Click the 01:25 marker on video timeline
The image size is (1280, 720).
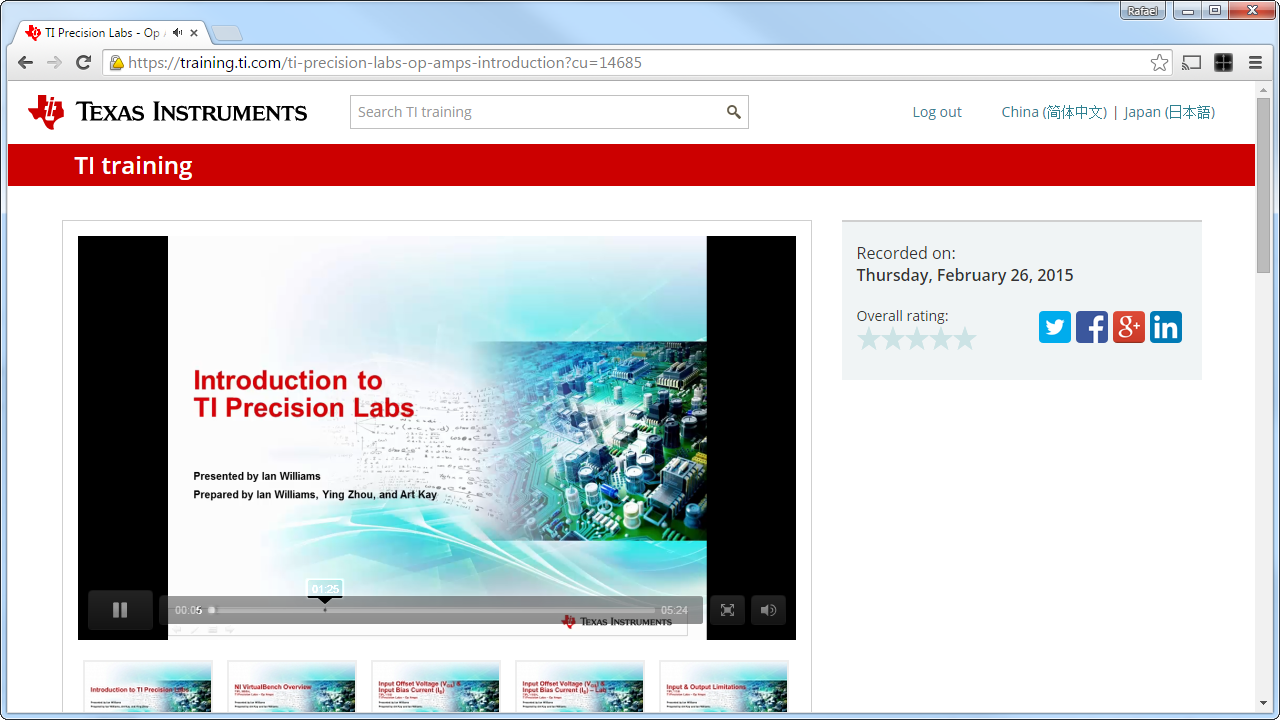(325, 589)
